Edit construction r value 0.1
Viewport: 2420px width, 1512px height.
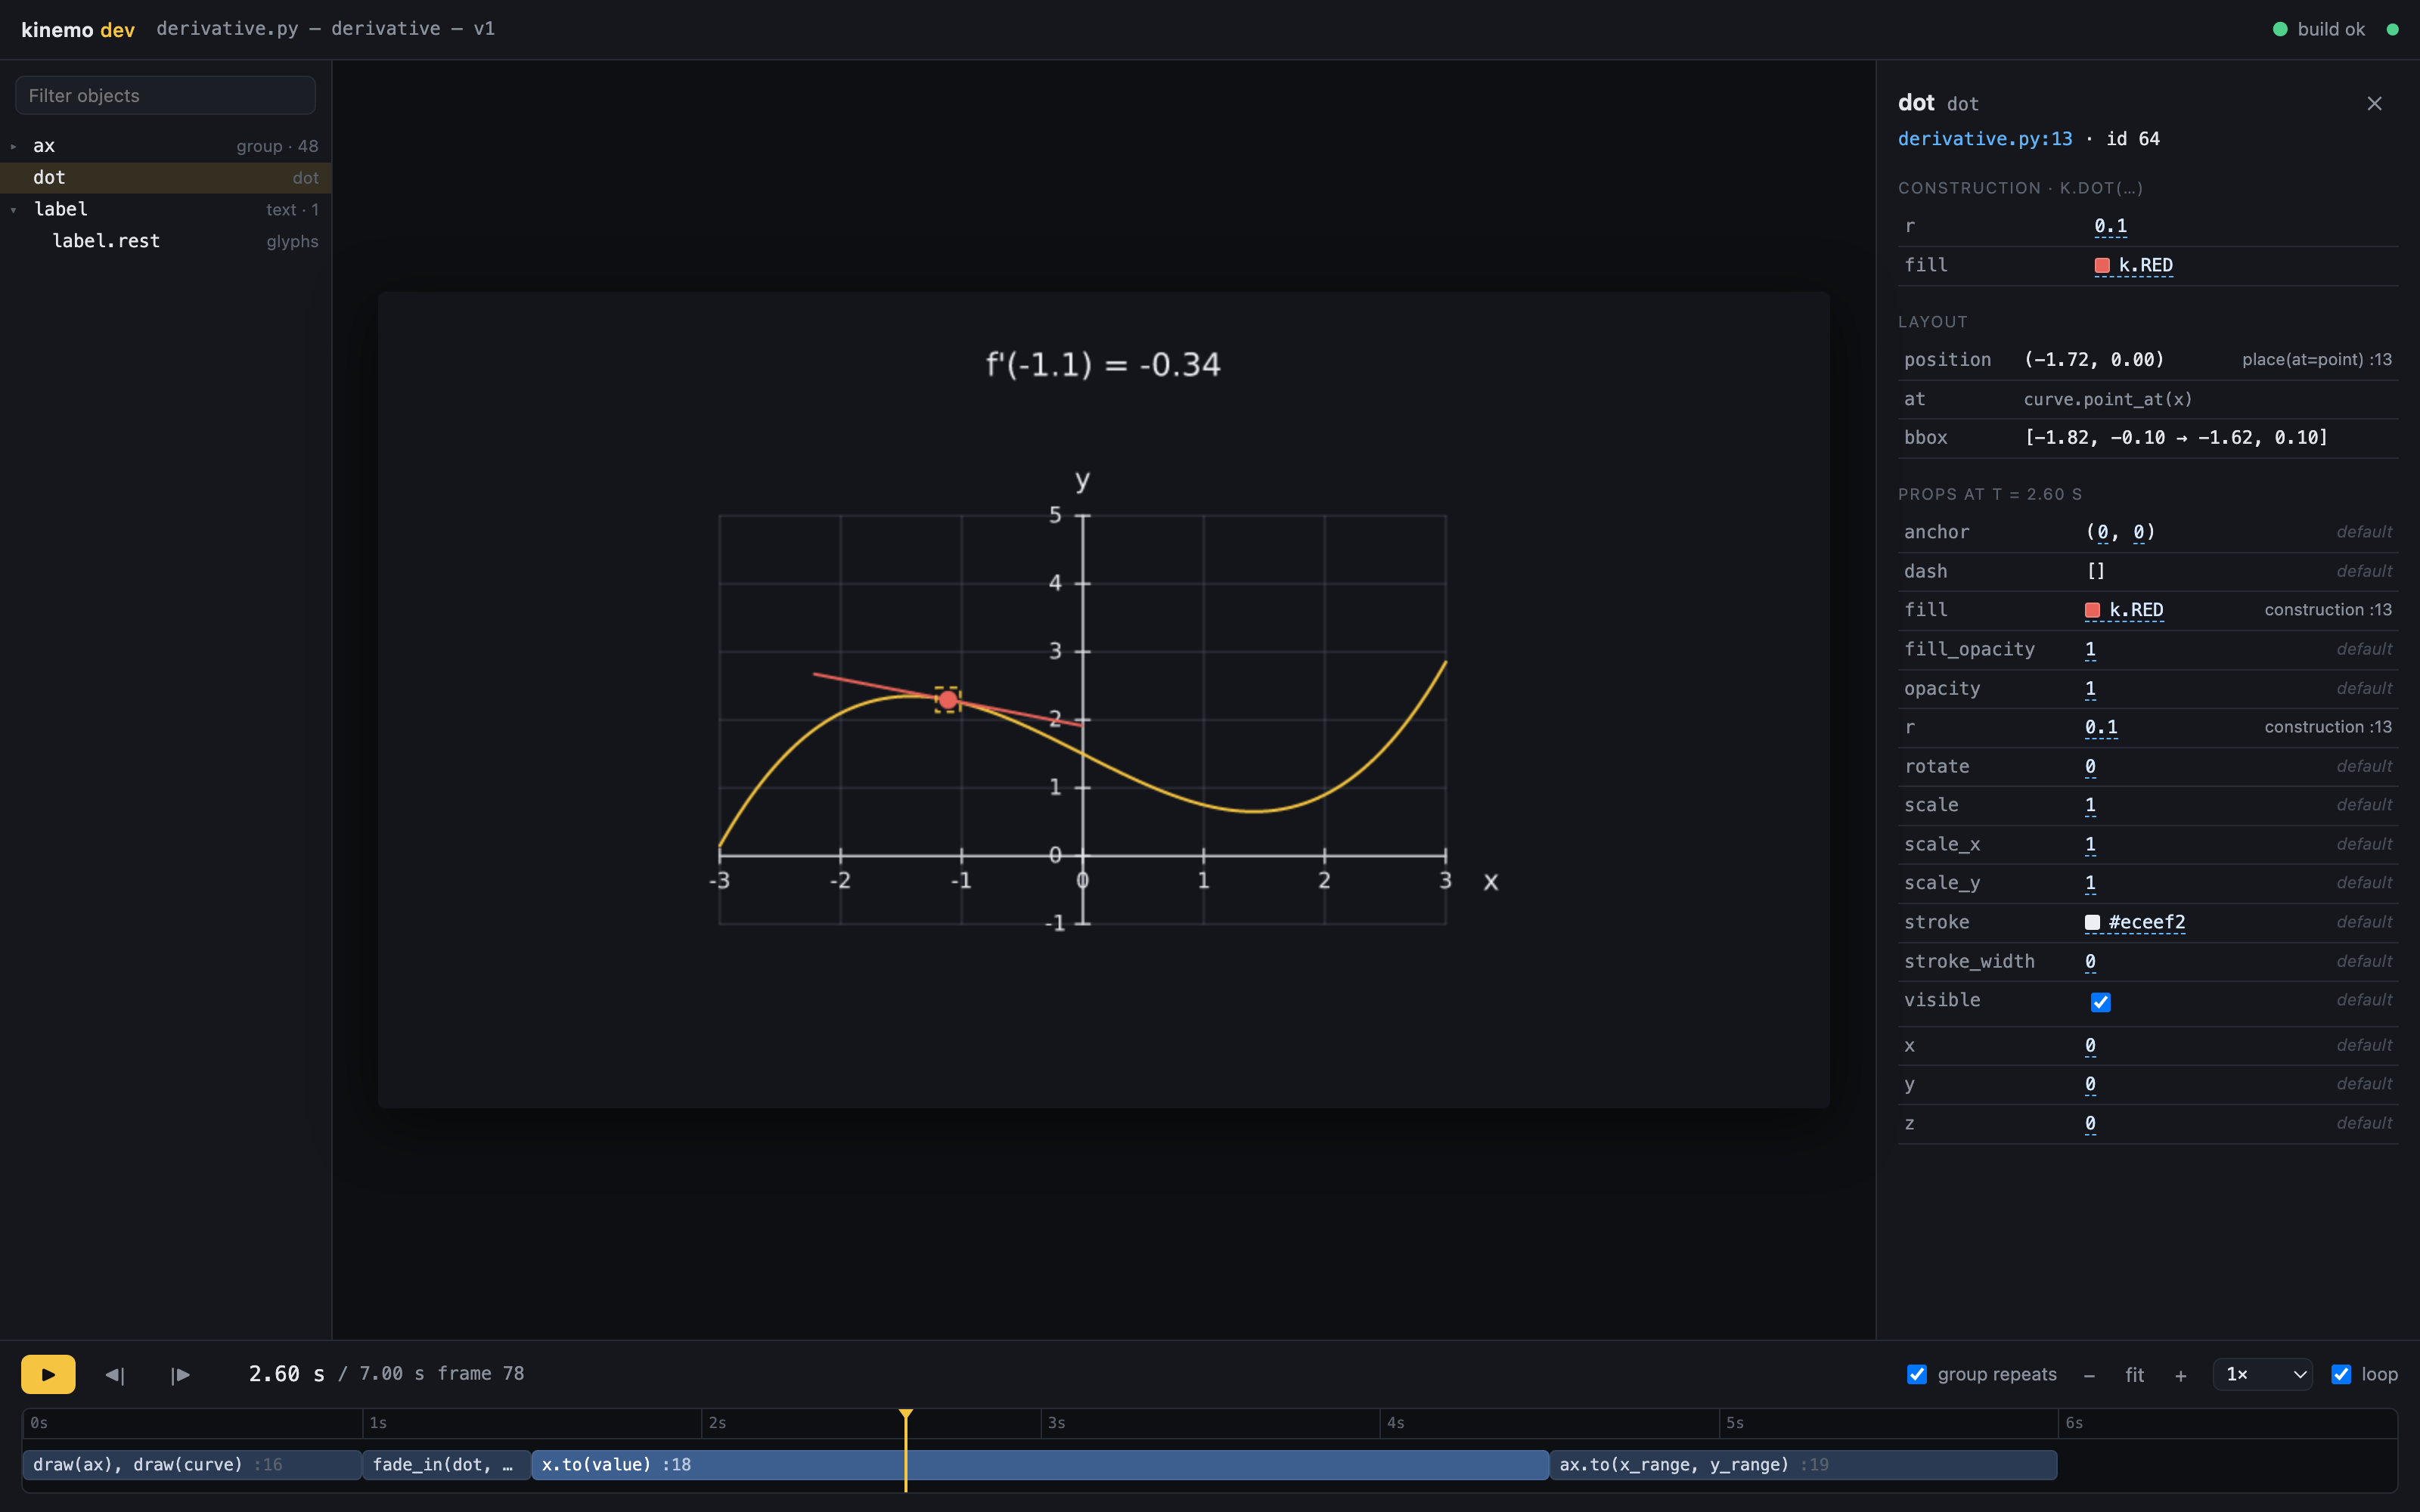[2110, 226]
